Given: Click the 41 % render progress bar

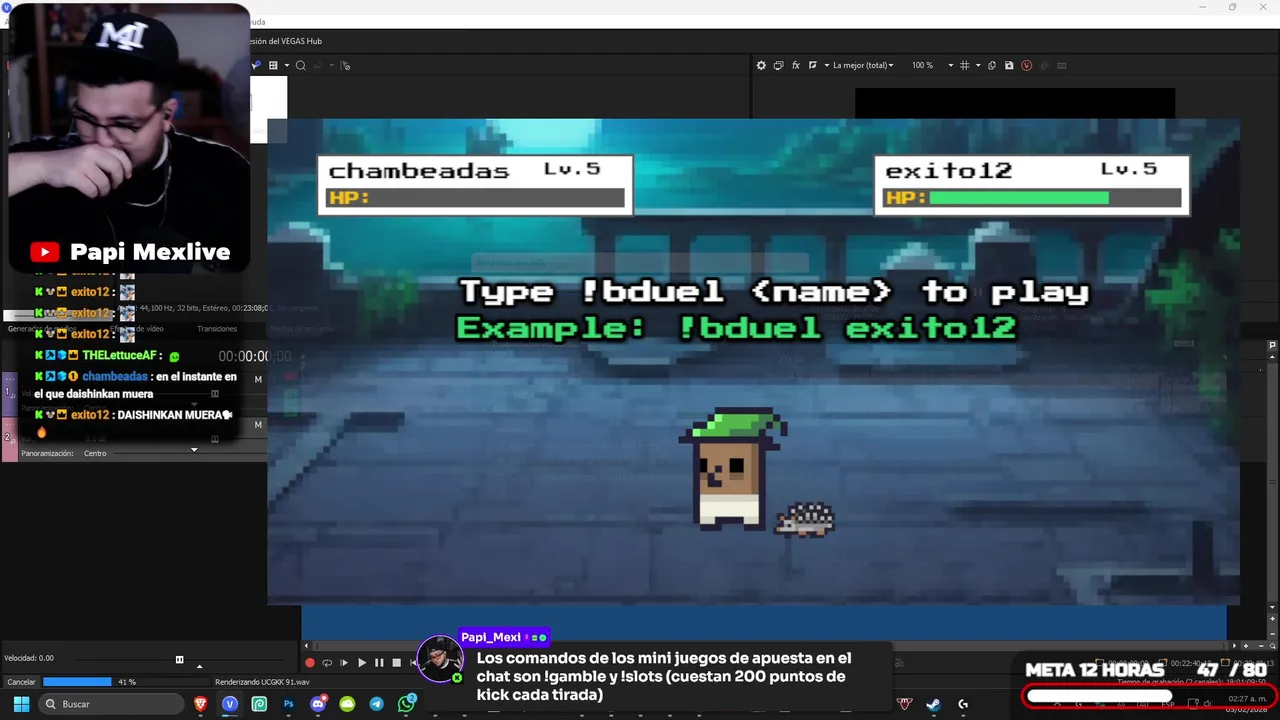Looking at the screenshot, I should pyautogui.click(x=77, y=682).
